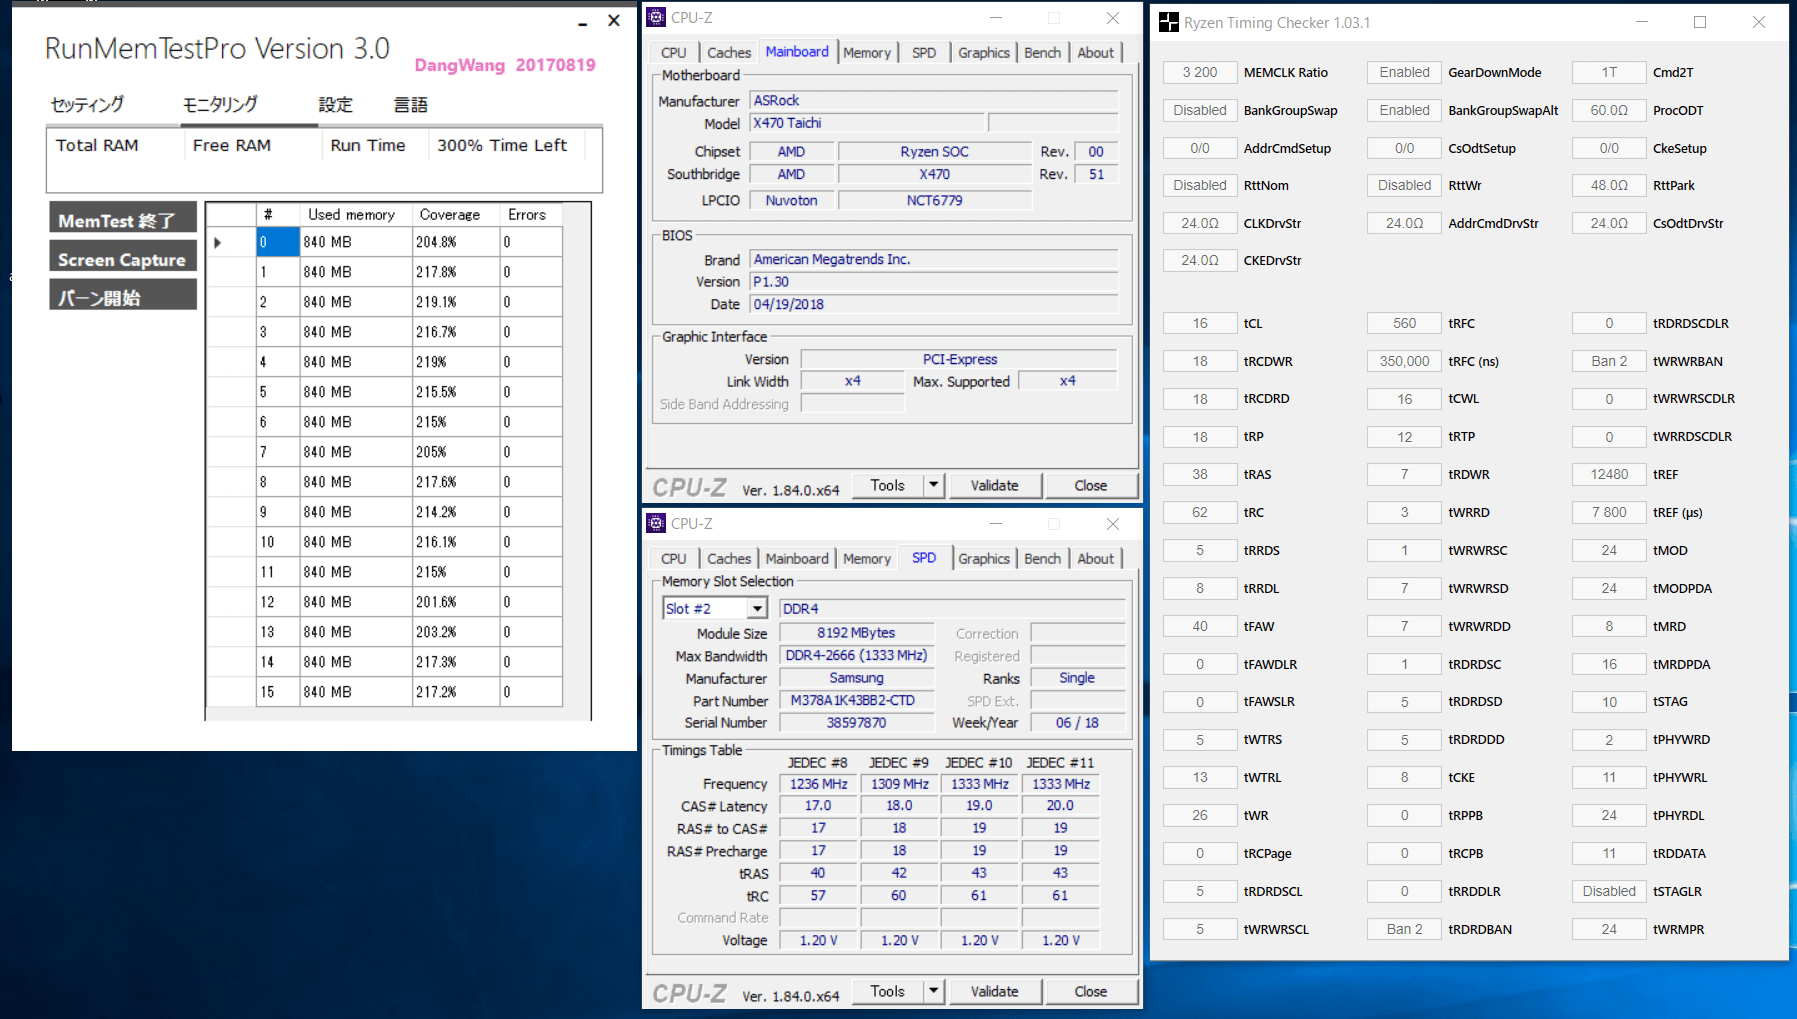Click the CPU-Z icon in Mainboard window title
The width and height of the screenshot is (1797, 1019).
click(656, 17)
